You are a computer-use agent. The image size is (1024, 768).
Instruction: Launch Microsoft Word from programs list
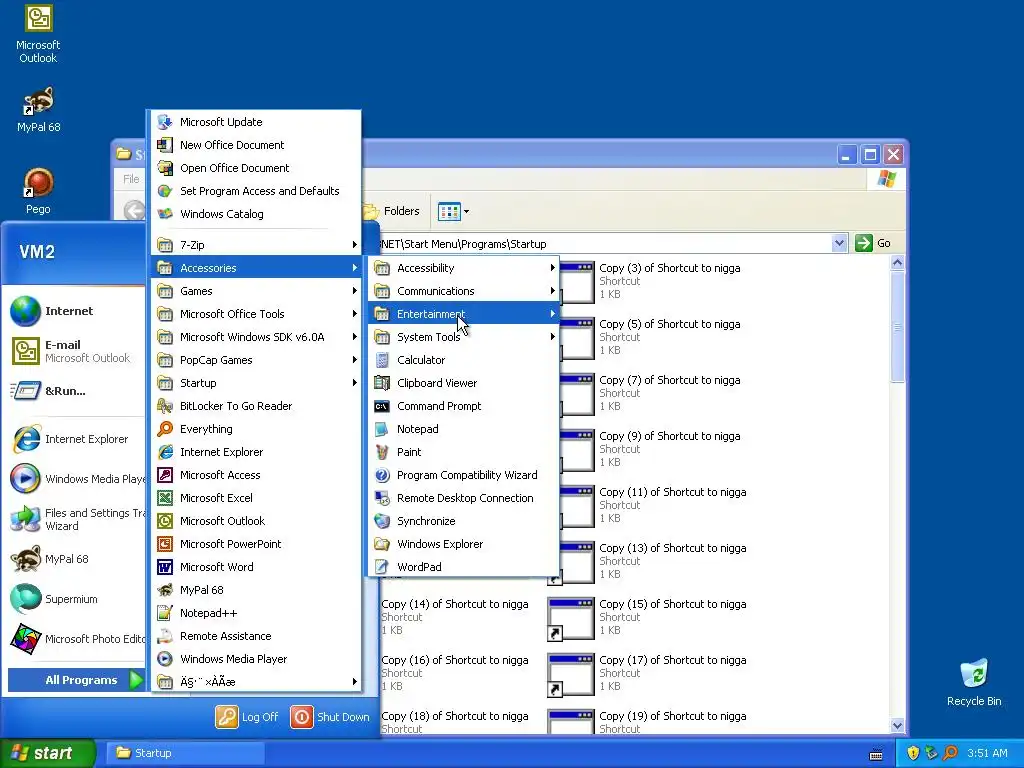click(256, 567)
